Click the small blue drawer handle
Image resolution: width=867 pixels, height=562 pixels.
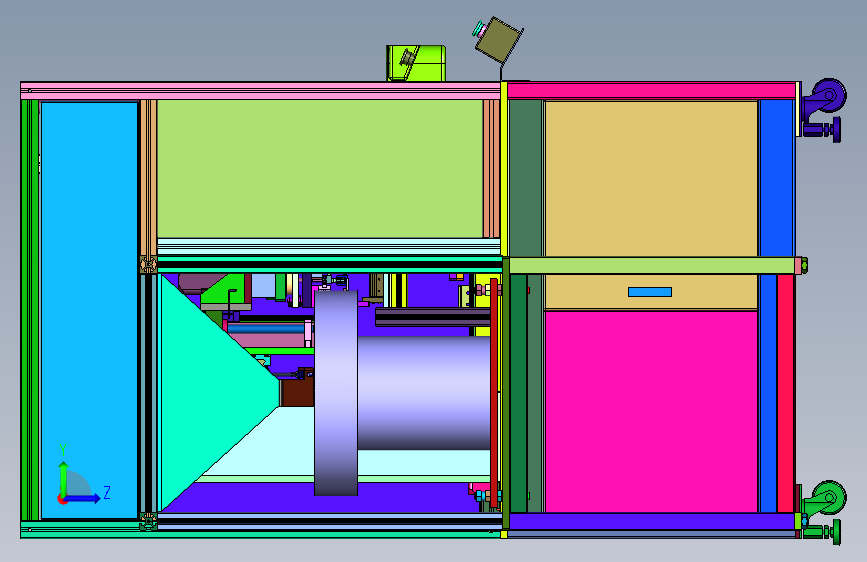click(650, 292)
